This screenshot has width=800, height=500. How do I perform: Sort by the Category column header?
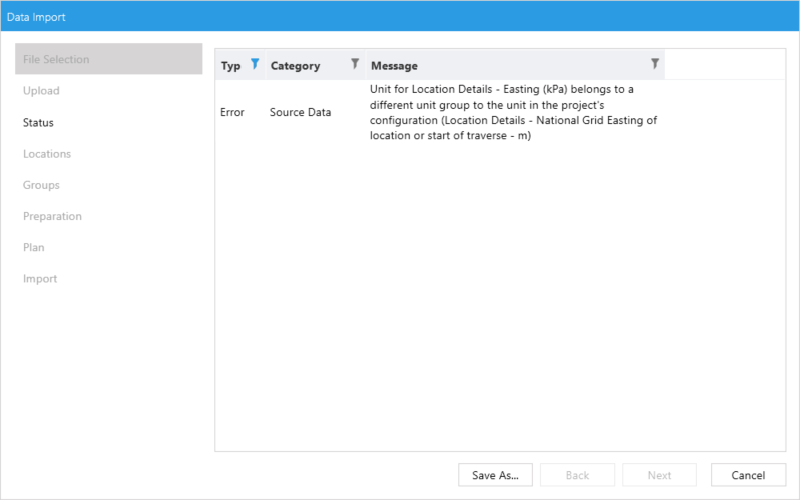point(295,66)
